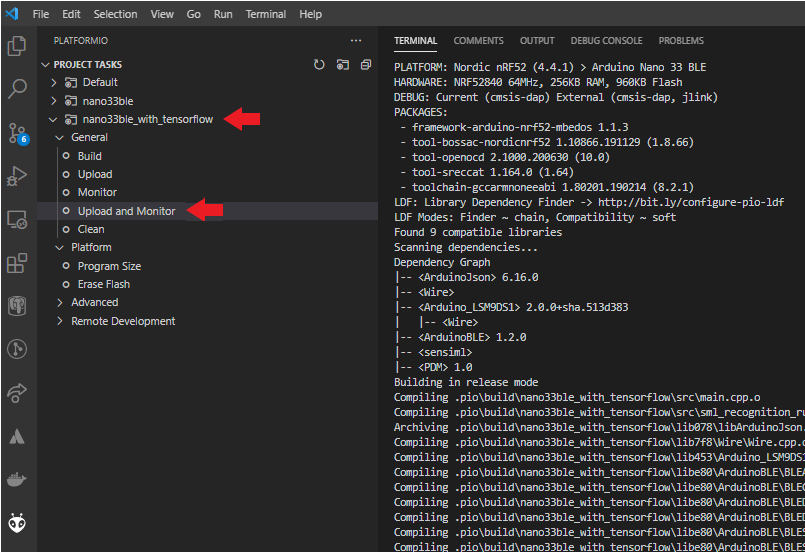This screenshot has height=552, width=805.
Task: Open the Docker view icon
Action: point(17,479)
